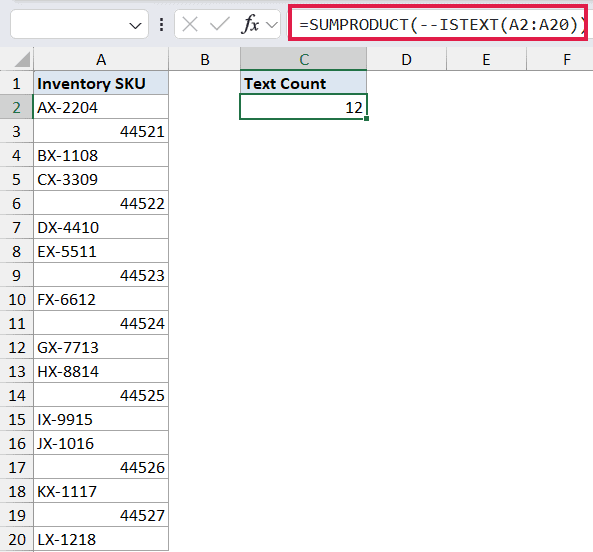Click the Select All corner triangle
The width and height of the screenshot is (593, 552).
(22, 60)
